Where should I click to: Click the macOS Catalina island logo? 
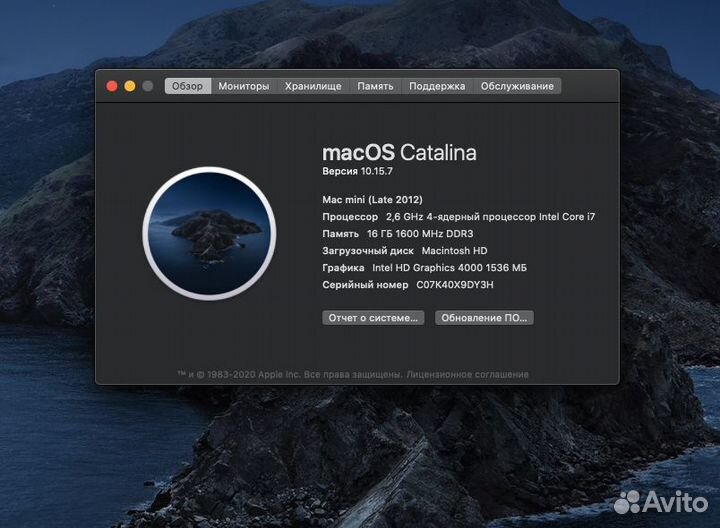click(209, 233)
